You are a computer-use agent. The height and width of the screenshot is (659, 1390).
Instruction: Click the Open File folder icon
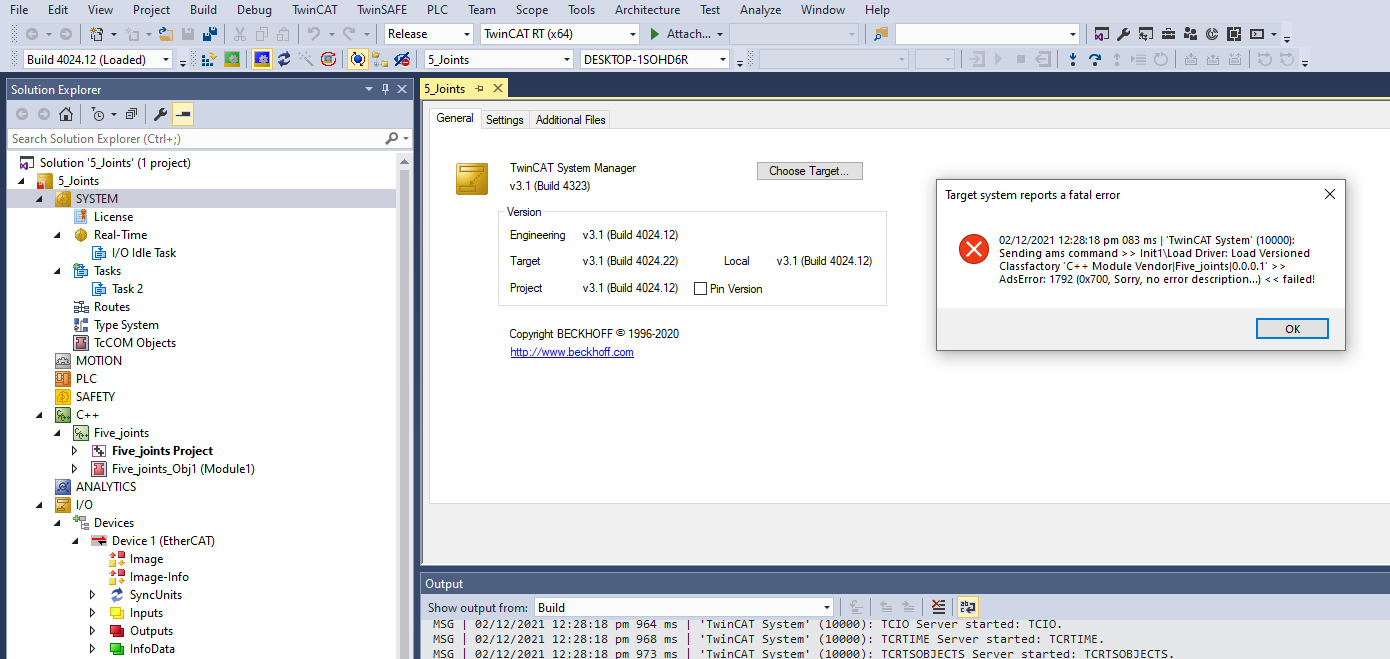[165, 33]
